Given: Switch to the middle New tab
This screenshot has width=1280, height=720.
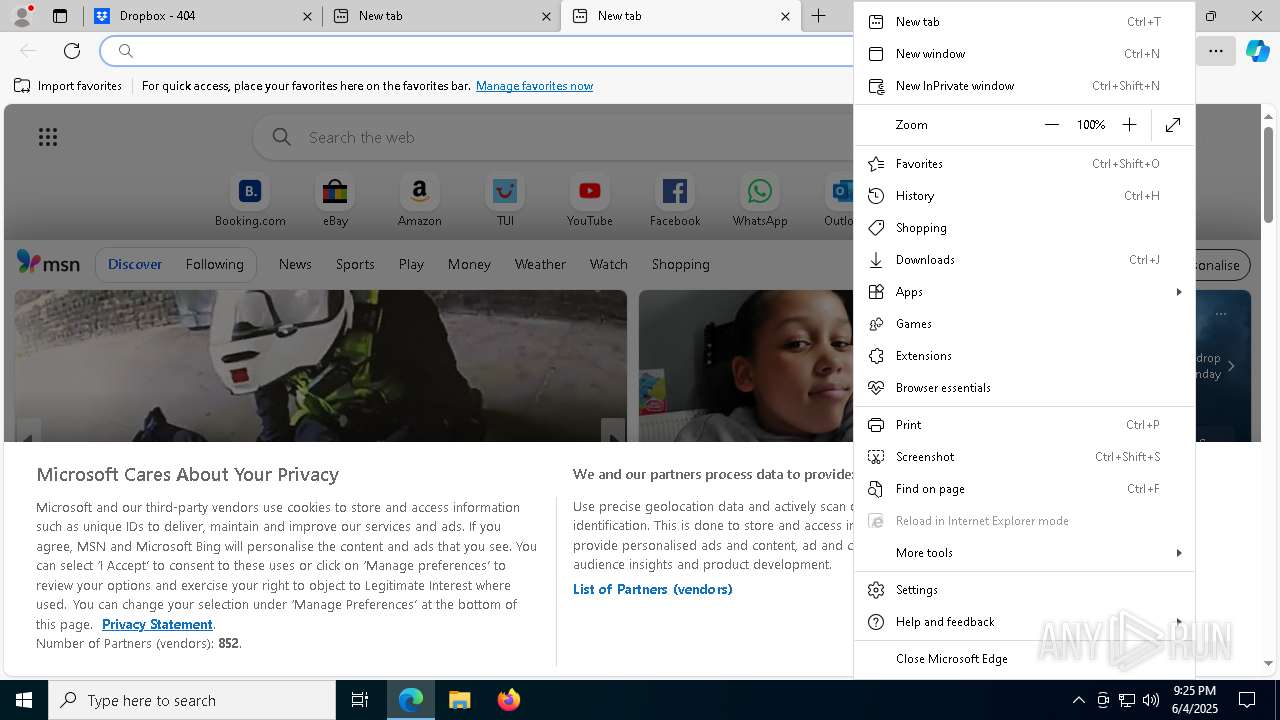Looking at the screenshot, I should 443,16.
